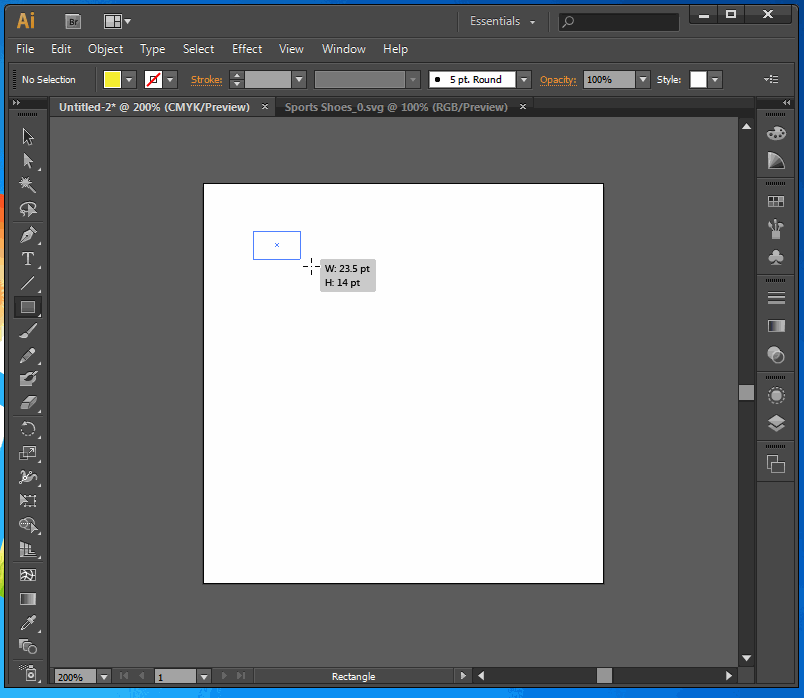The width and height of the screenshot is (804, 698).
Task: Open the Essentials workspace dropdown
Action: [503, 21]
